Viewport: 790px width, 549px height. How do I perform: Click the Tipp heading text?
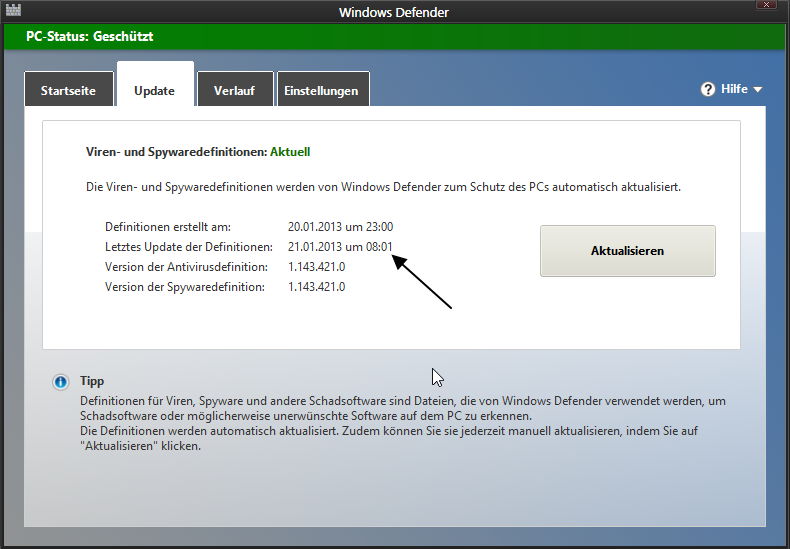(x=92, y=381)
